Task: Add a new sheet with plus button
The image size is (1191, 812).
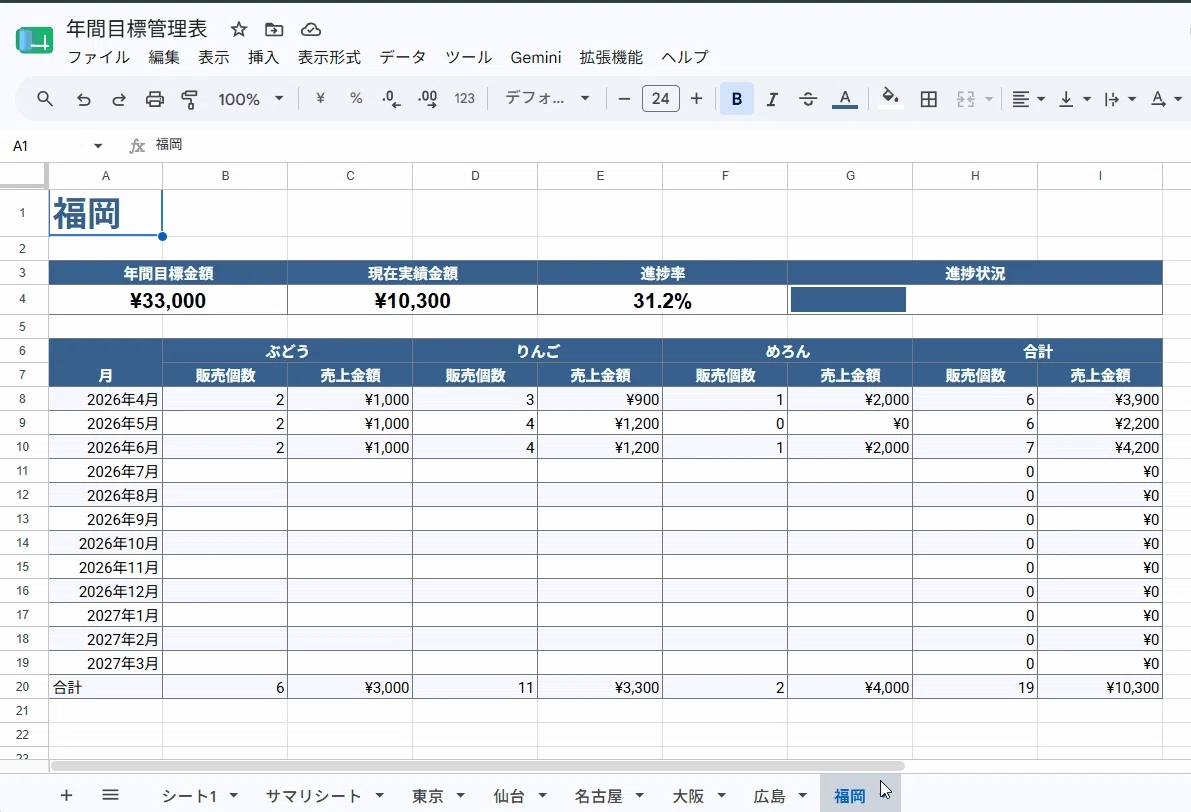Action: click(66, 795)
